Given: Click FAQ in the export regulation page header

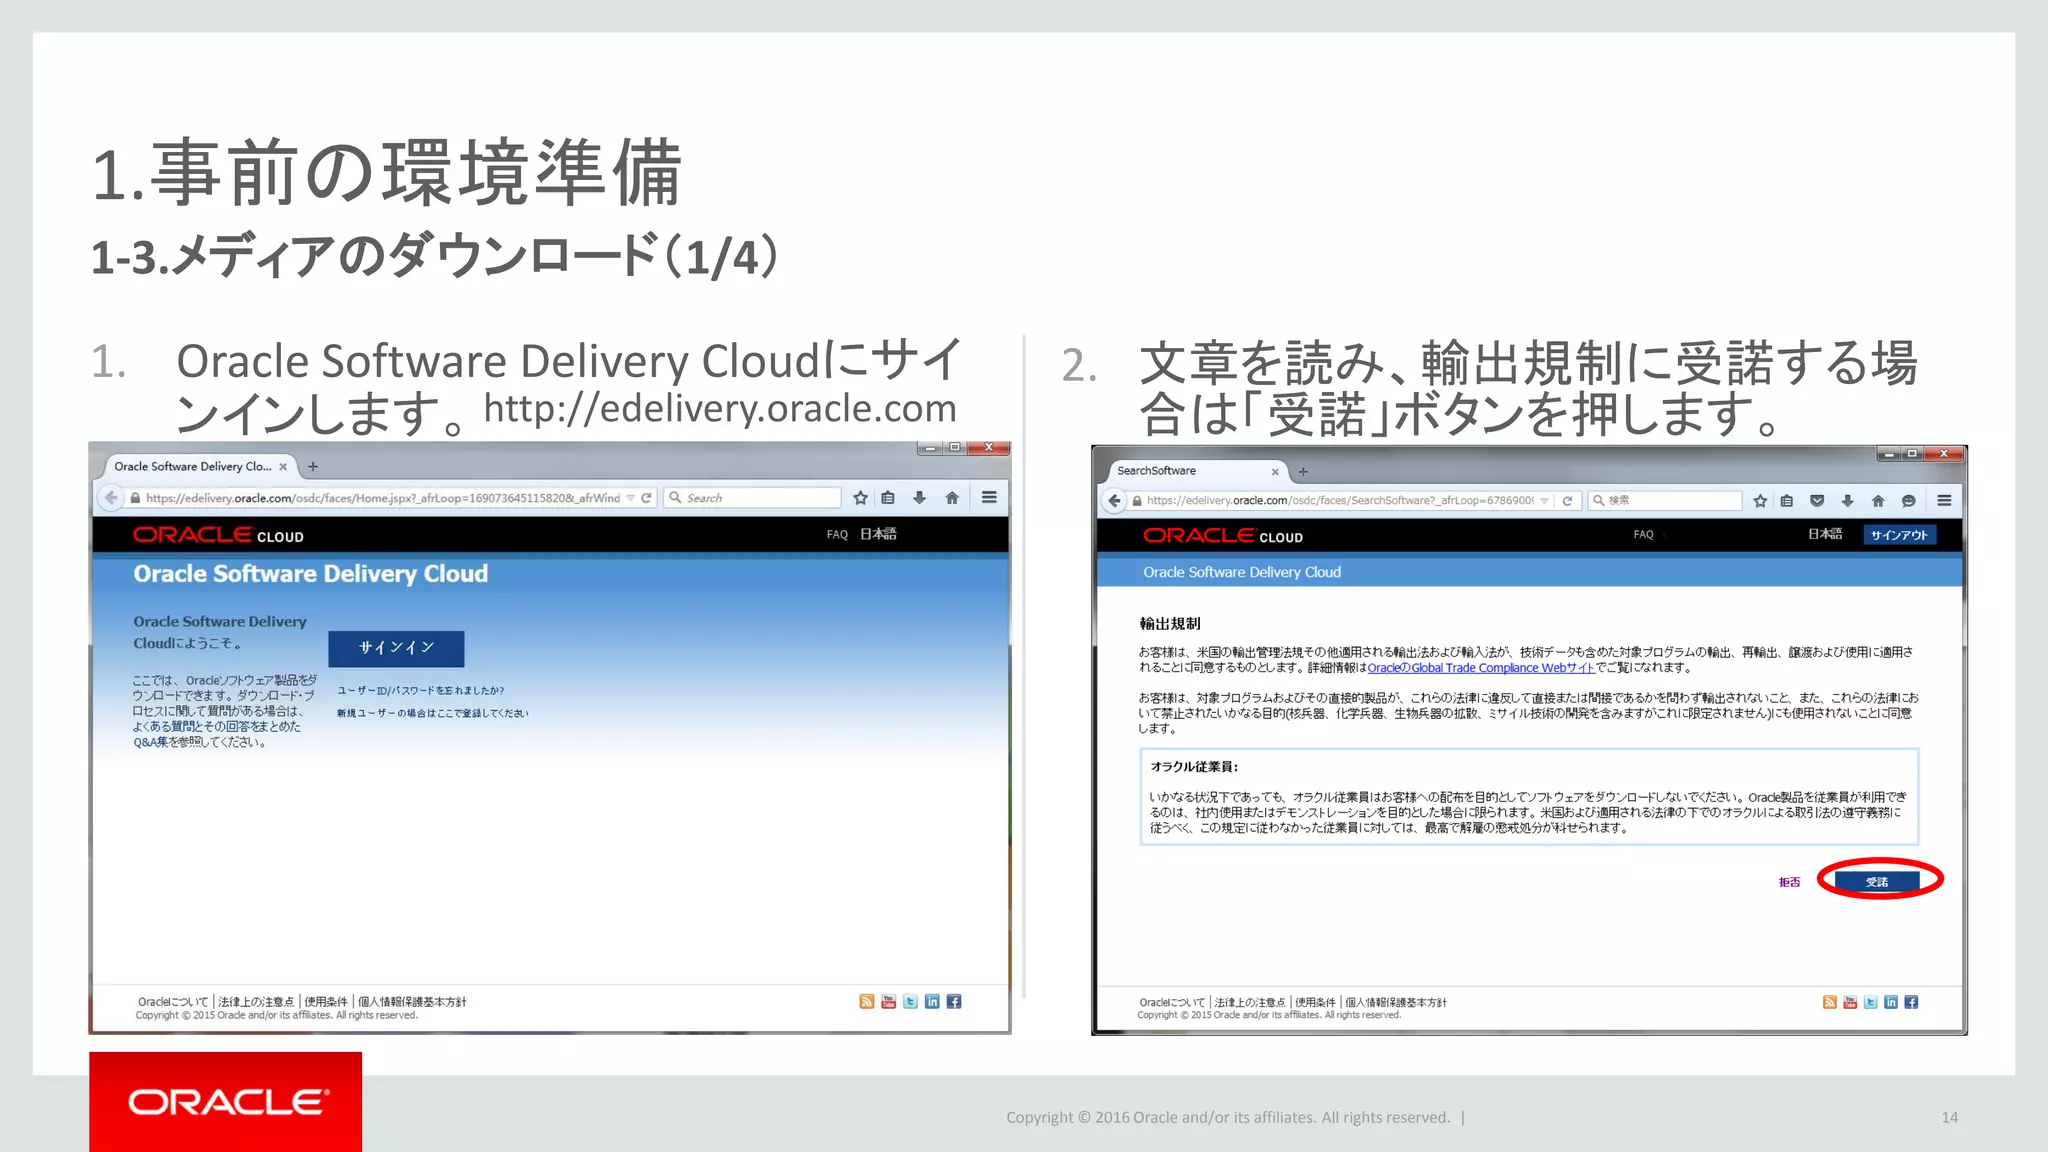Looking at the screenshot, I should point(1643,535).
